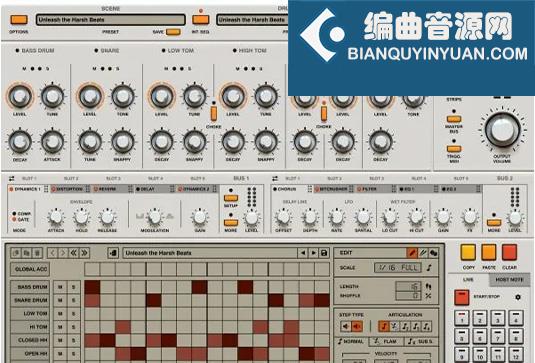
Task: Select the line draw edit tool
Action: point(423,253)
